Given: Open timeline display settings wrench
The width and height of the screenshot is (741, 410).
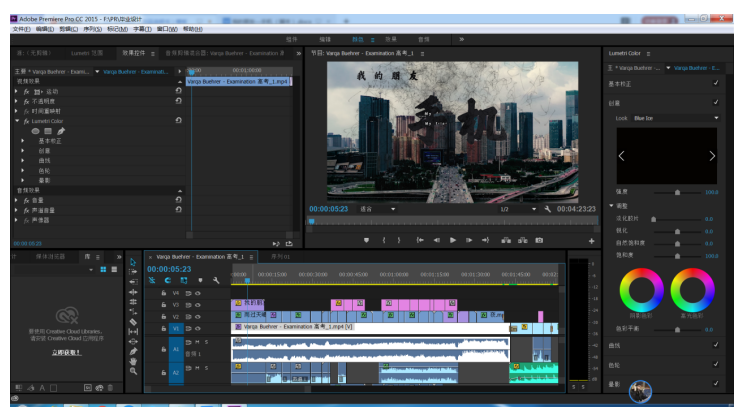Looking at the screenshot, I should coord(216,281).
